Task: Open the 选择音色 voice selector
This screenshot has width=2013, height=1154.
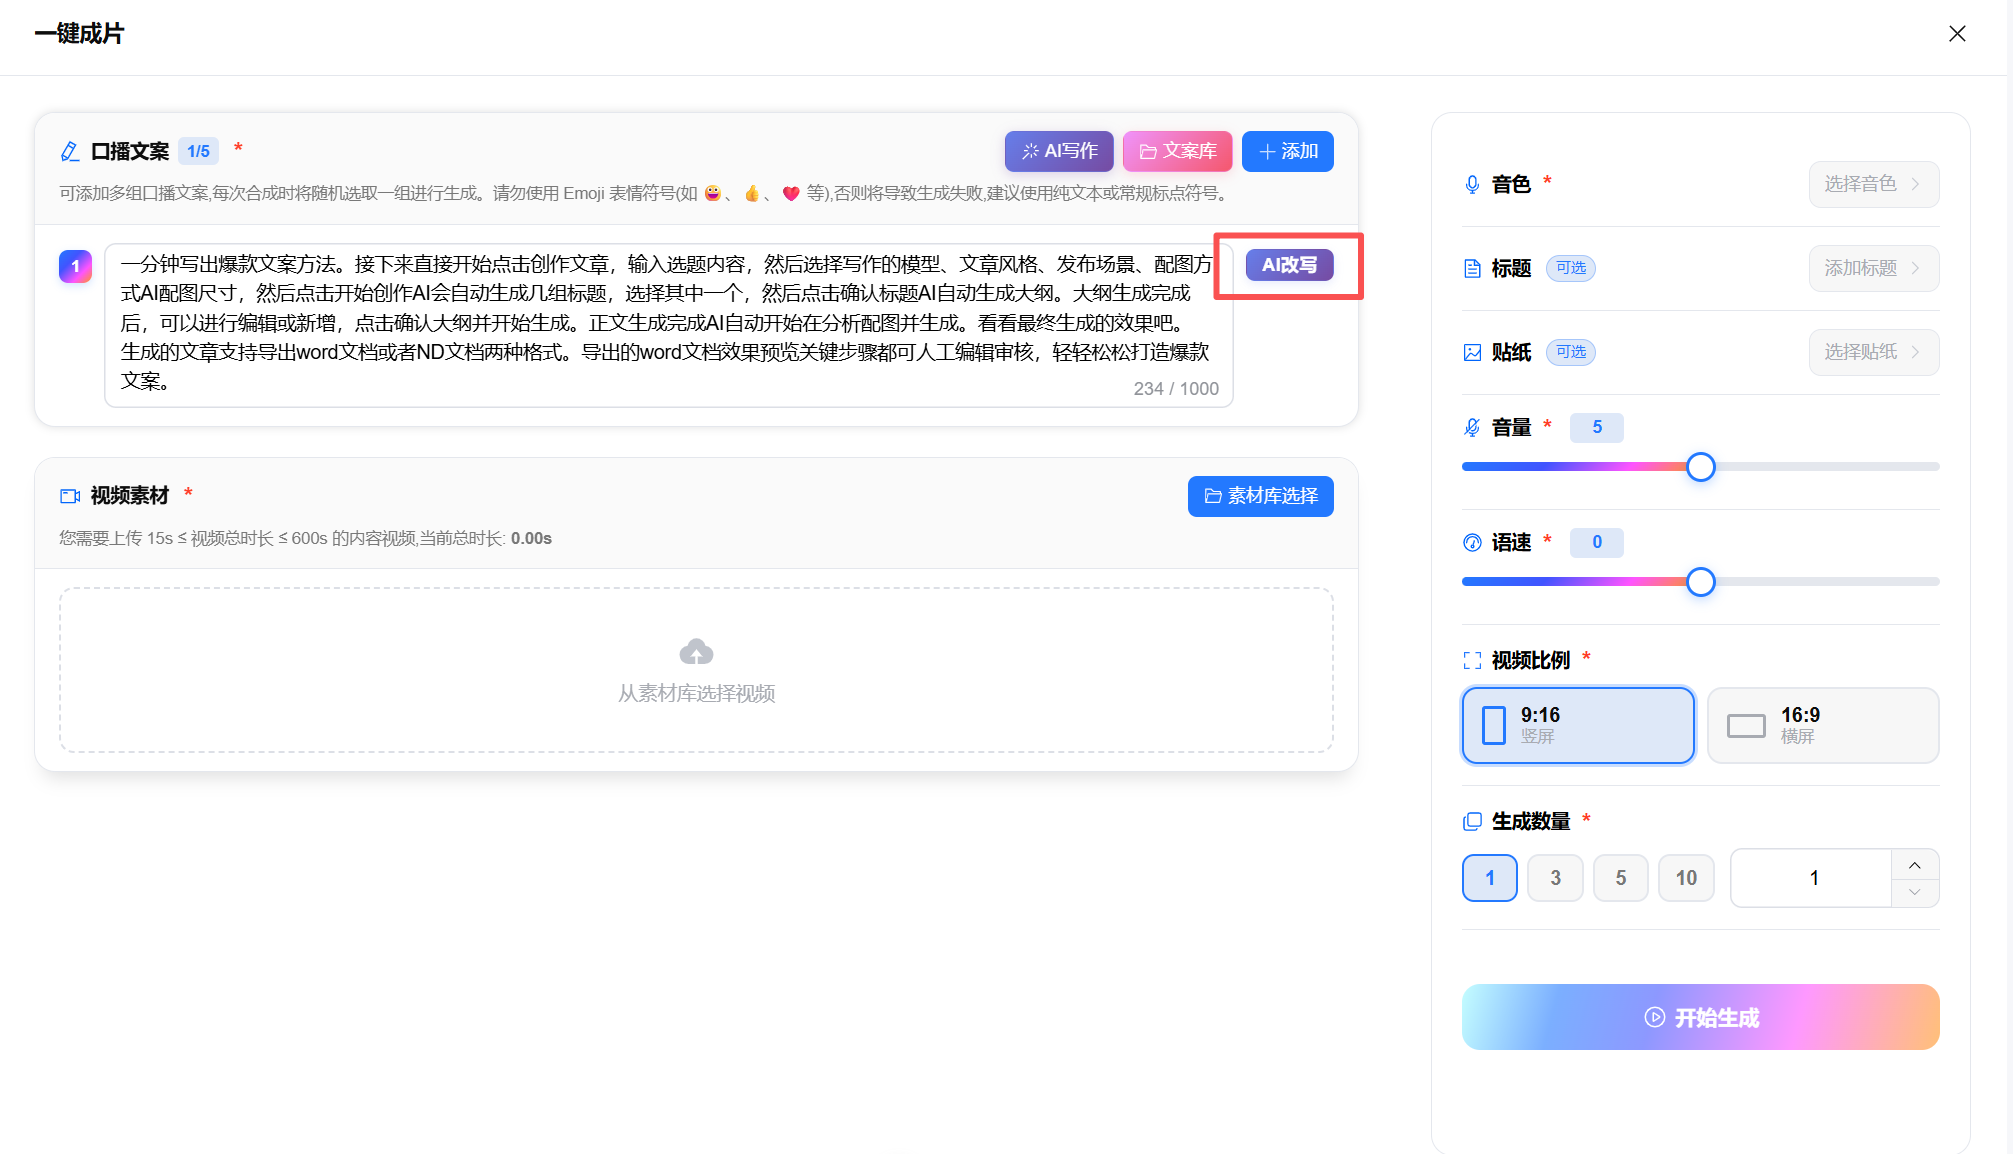Action: tap(1874, 184)
